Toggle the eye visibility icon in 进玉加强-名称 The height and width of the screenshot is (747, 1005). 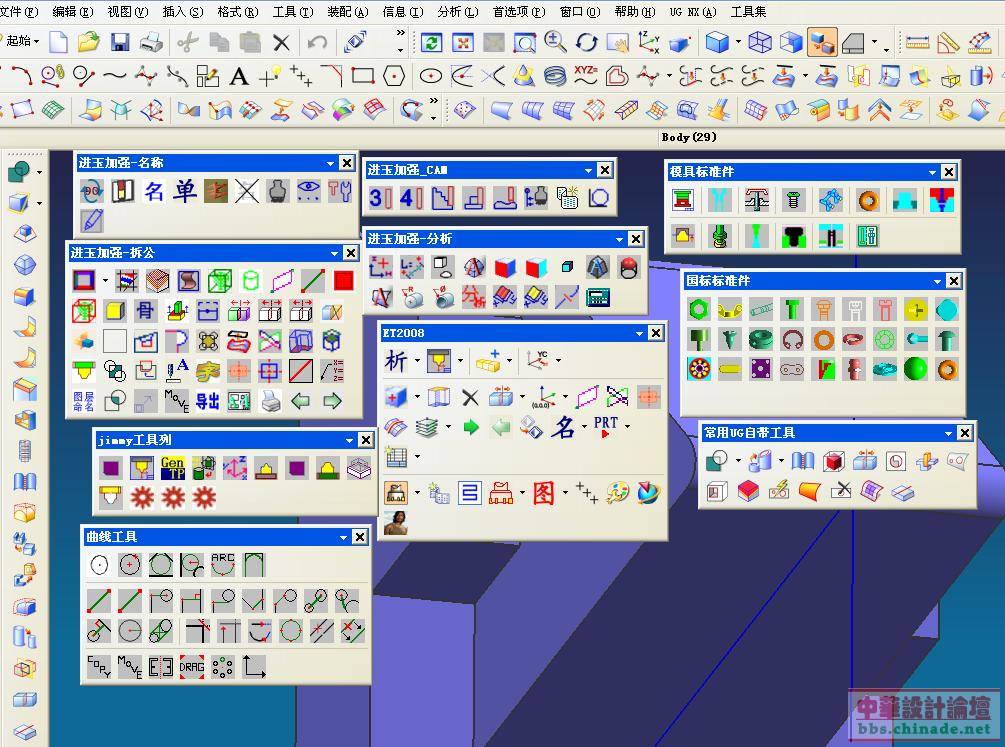[308, 190]
